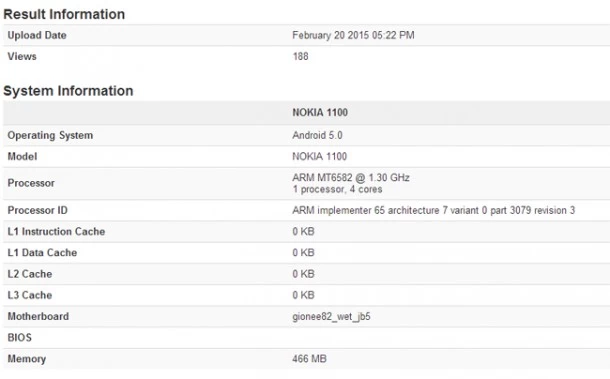
Task: Select the L1 Instruction Cache label
Action: pyautogui.click(x=56, y=232)
